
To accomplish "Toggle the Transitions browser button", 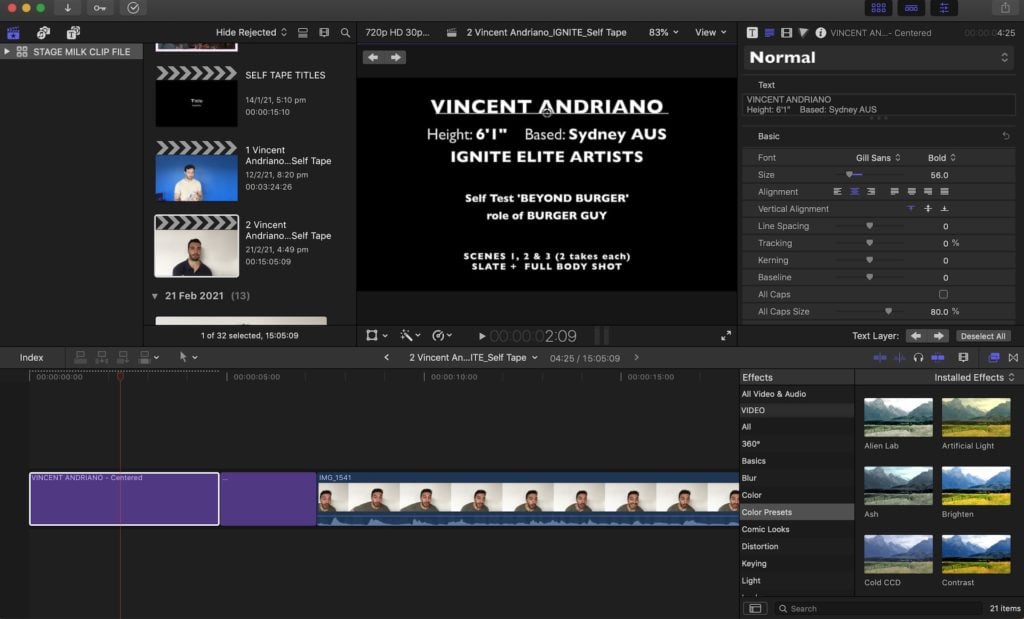I will point(1013,357).
